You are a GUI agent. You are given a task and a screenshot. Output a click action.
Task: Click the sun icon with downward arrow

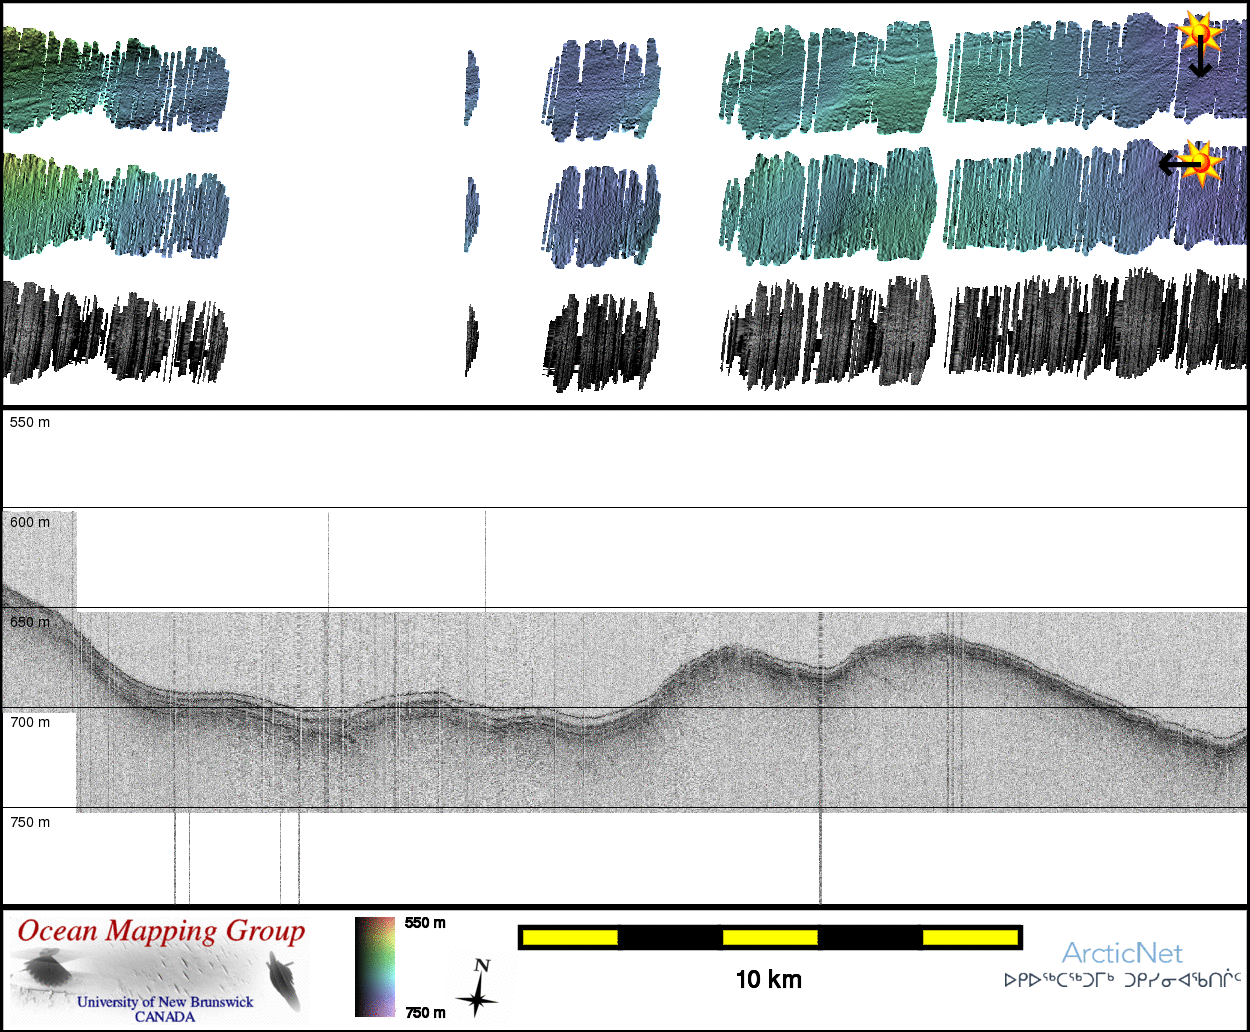coord(1200,34)
